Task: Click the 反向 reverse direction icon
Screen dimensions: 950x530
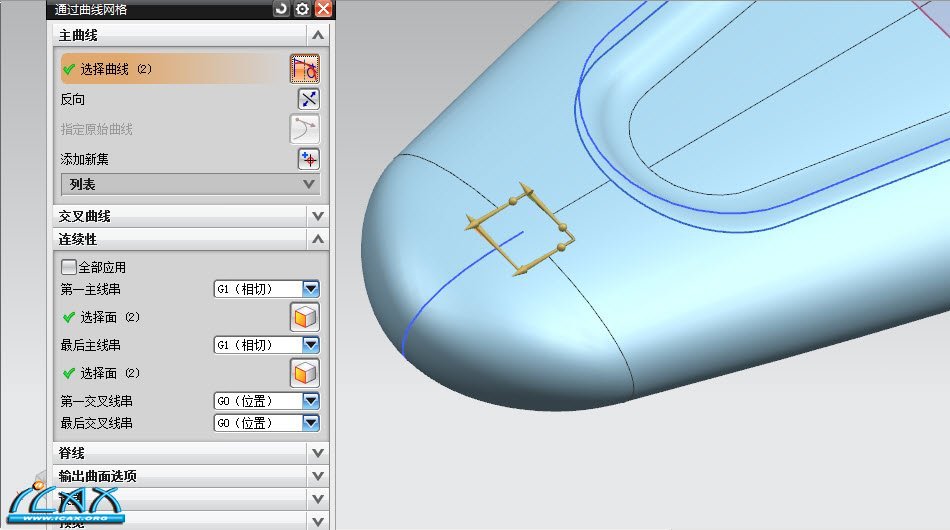Action: click(x=308, y=99)
